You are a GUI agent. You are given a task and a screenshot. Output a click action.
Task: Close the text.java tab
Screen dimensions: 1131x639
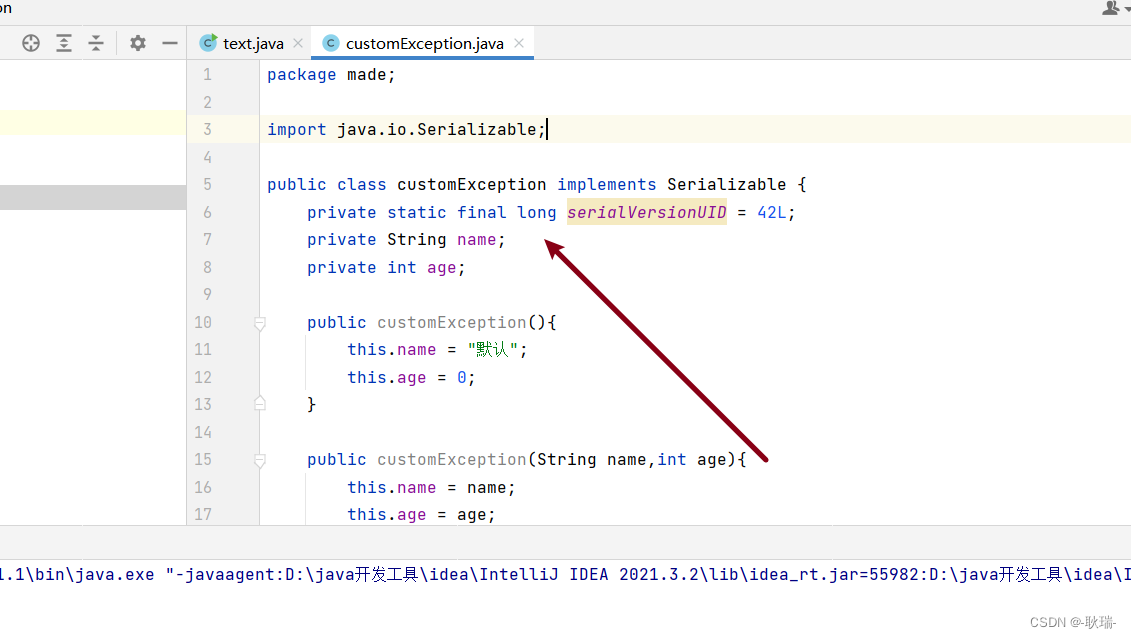point(297,42)
